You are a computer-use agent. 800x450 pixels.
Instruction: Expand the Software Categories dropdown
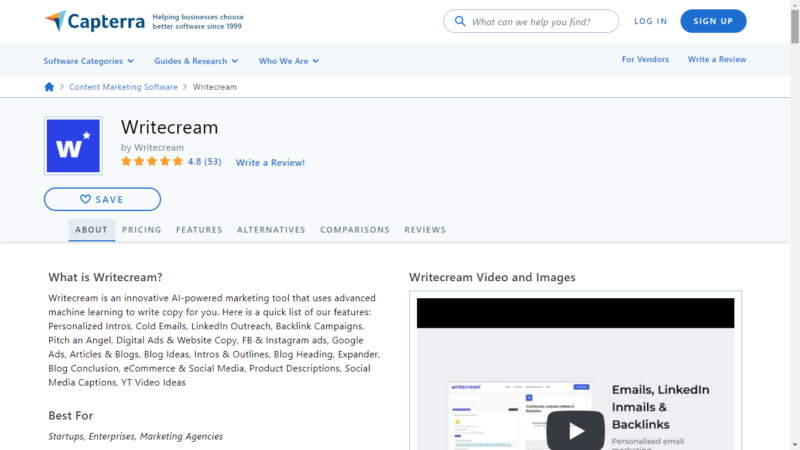pyautogui.click(x=88, y=61)
